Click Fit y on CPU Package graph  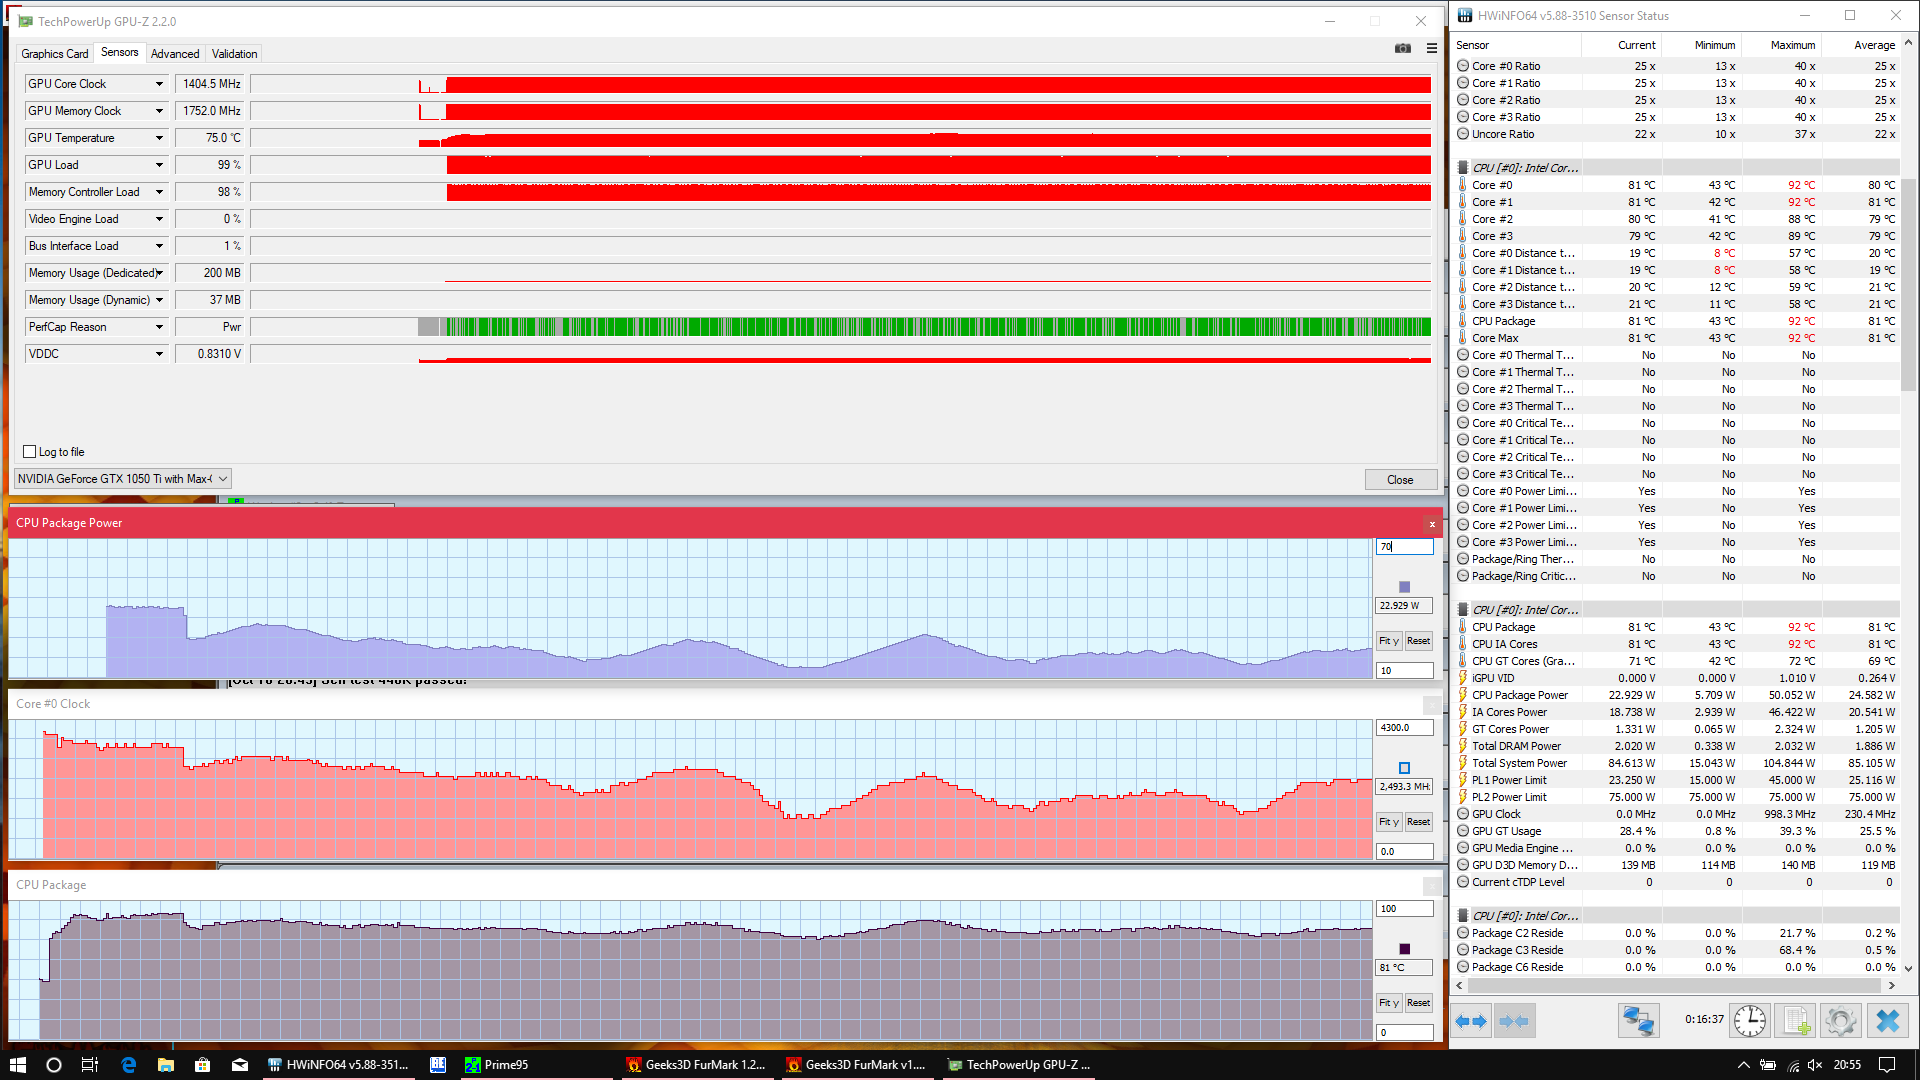click(1388, 1003)
